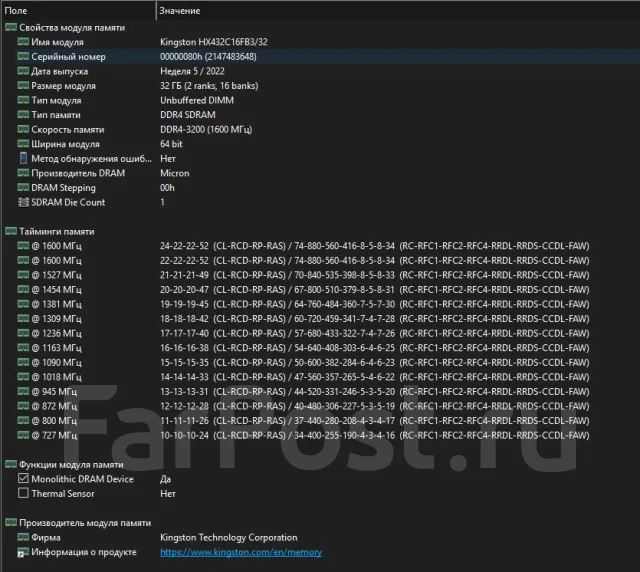
Task: Click the chip icon beside SDRAM Die Count
Action: pyautogui.click(x=23, y=202)
